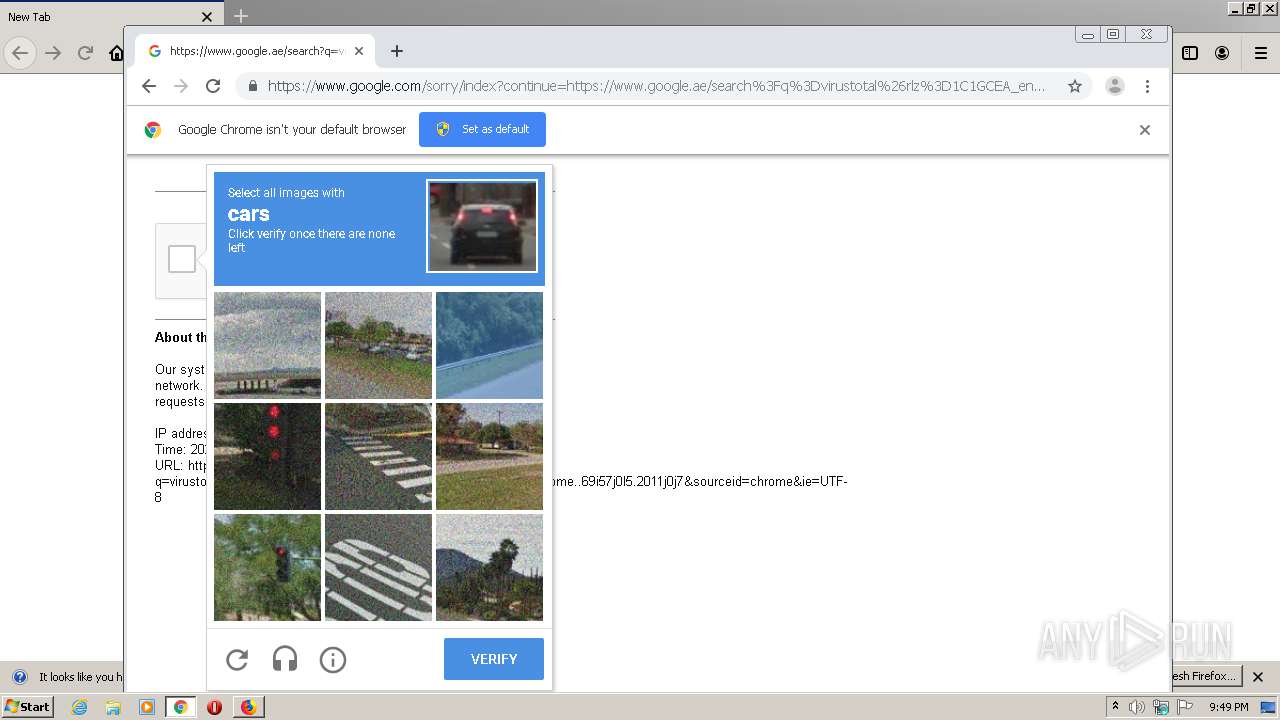
Task: Select the tile showing parked cars by a tree
Action: pos(378,345)
